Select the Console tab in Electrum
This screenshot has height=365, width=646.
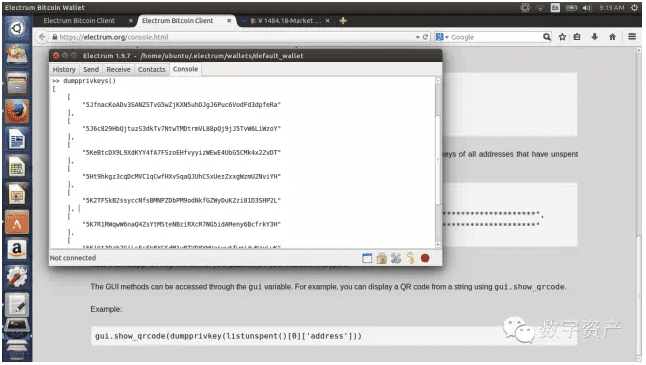tap(185, 69)
